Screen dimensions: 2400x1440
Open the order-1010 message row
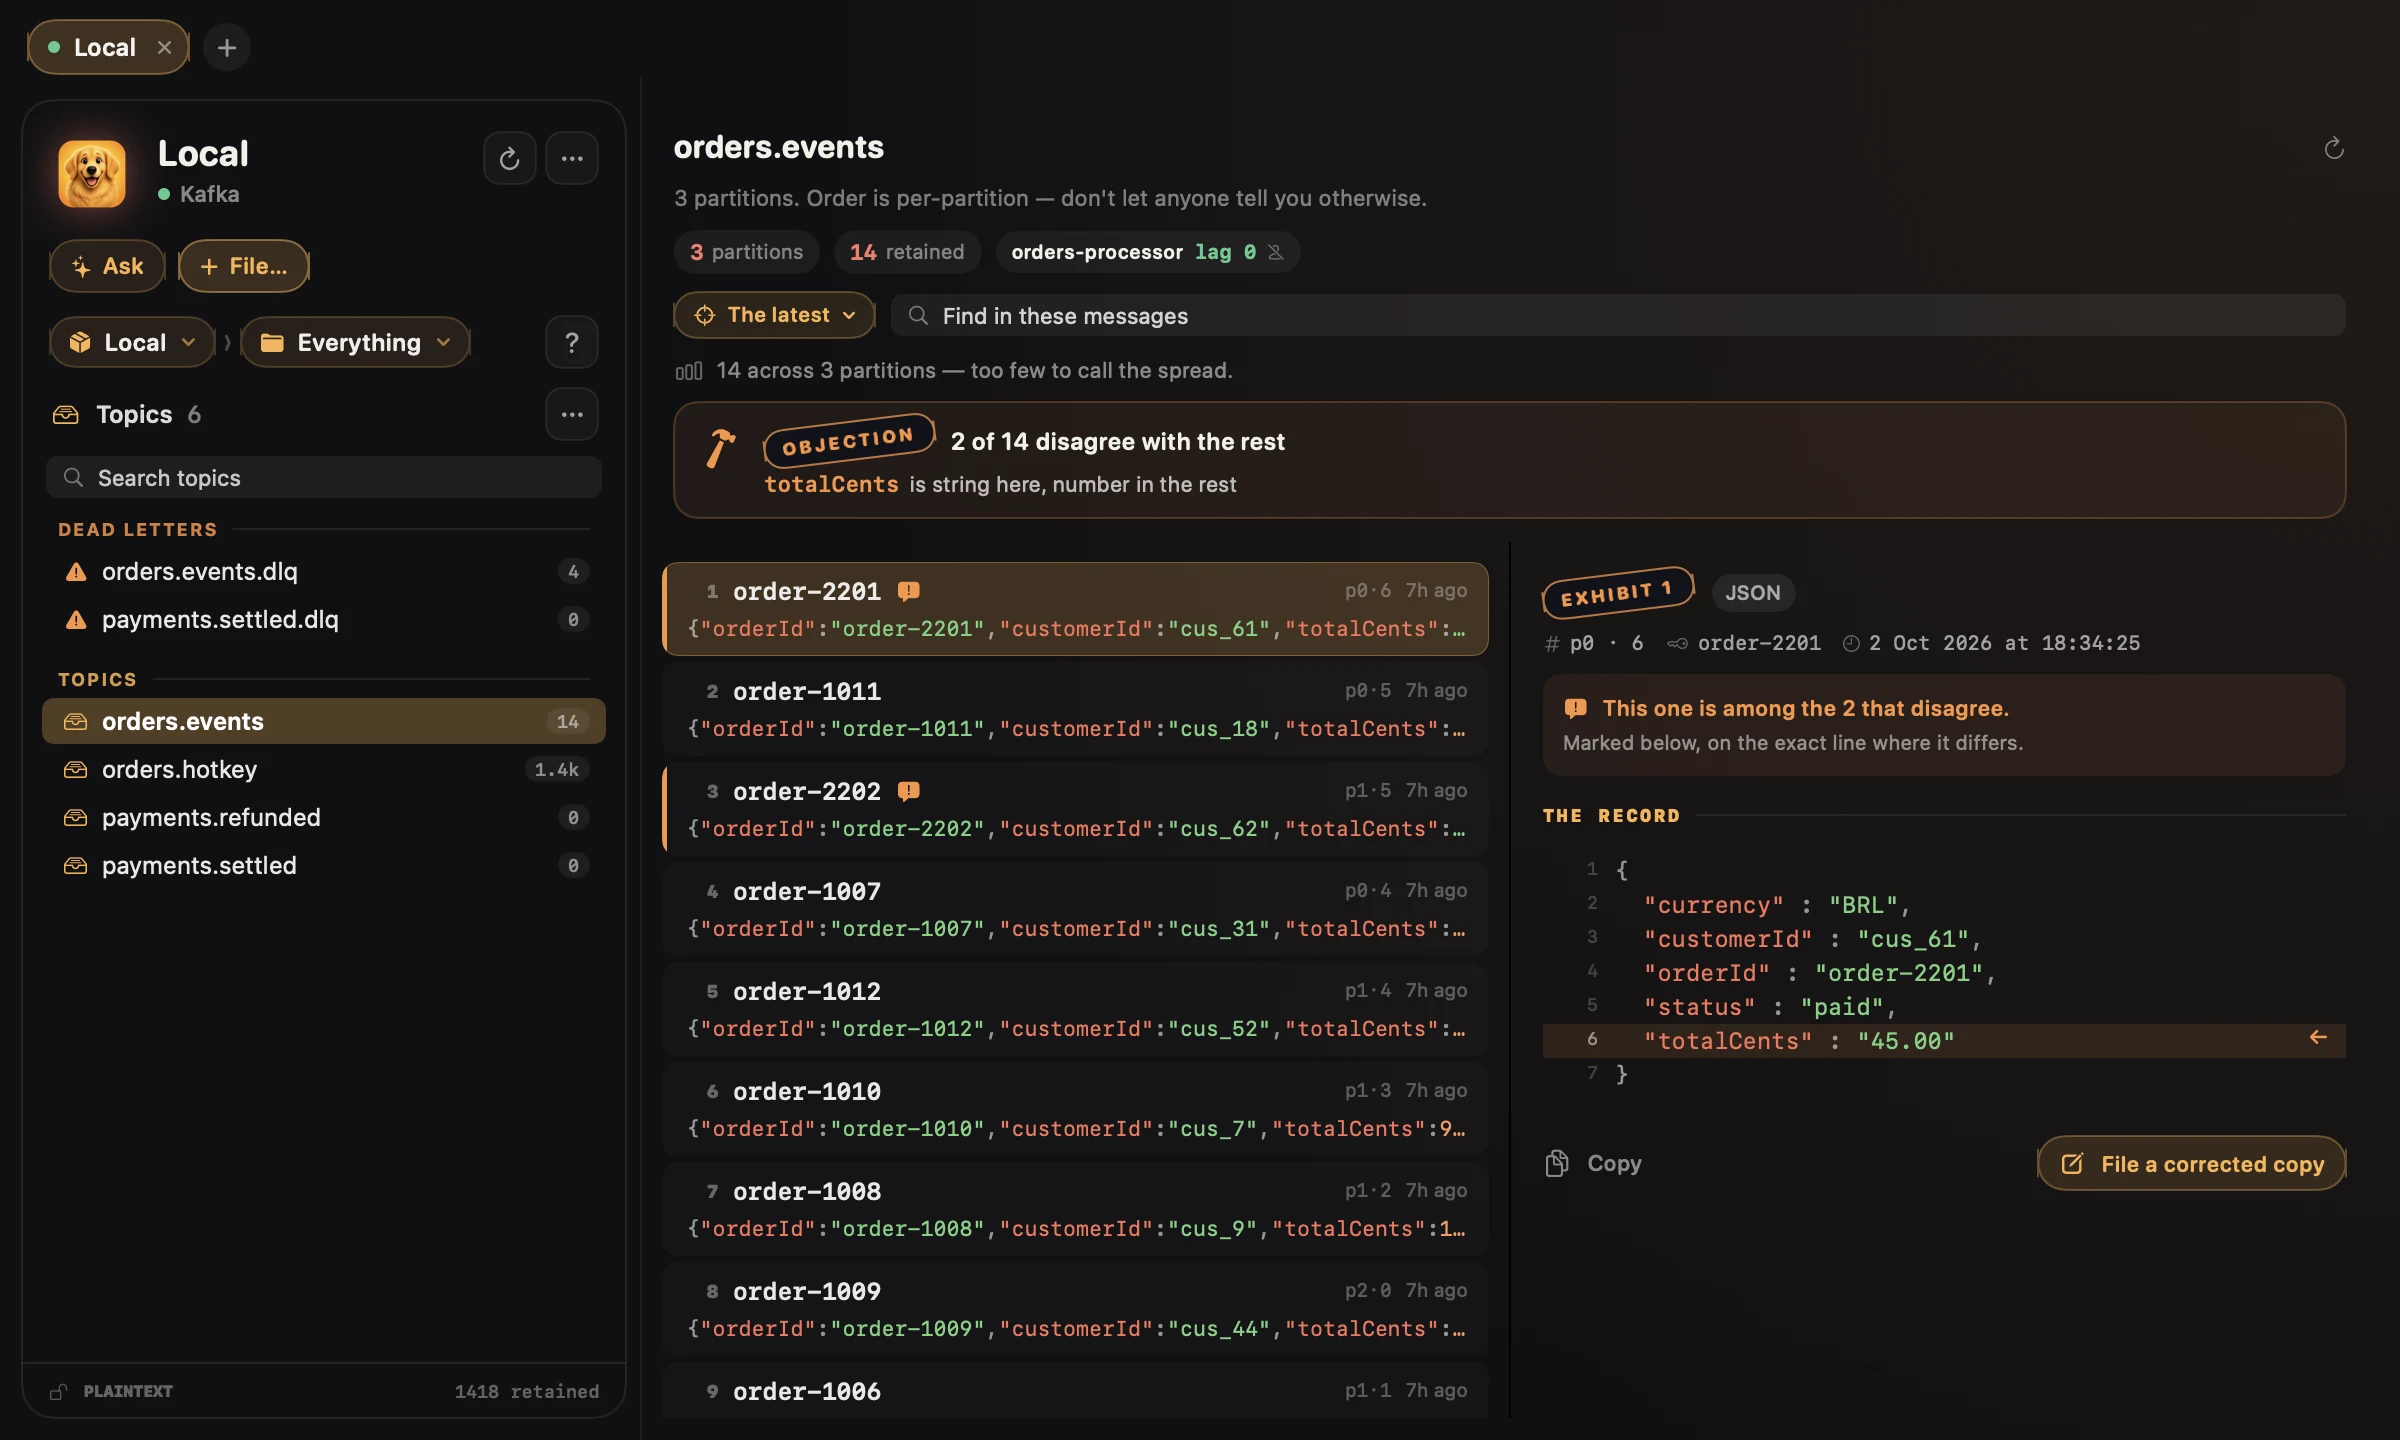1075,1109
